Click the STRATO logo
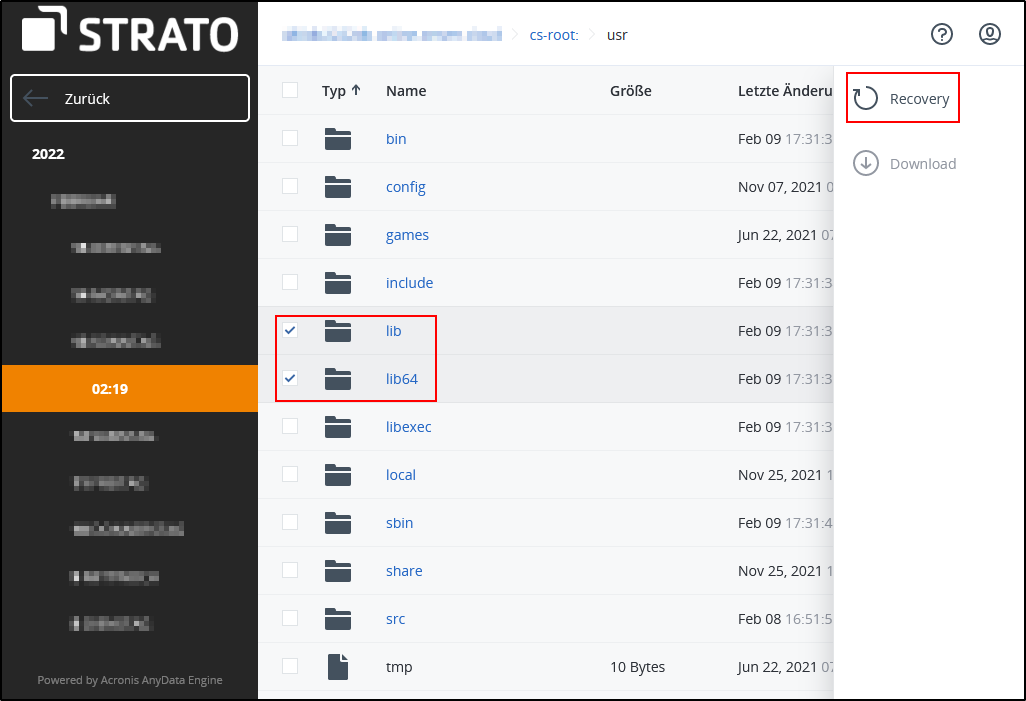Image resolution: width=1026 pixels, height=701 pixels. click(129, 33)
